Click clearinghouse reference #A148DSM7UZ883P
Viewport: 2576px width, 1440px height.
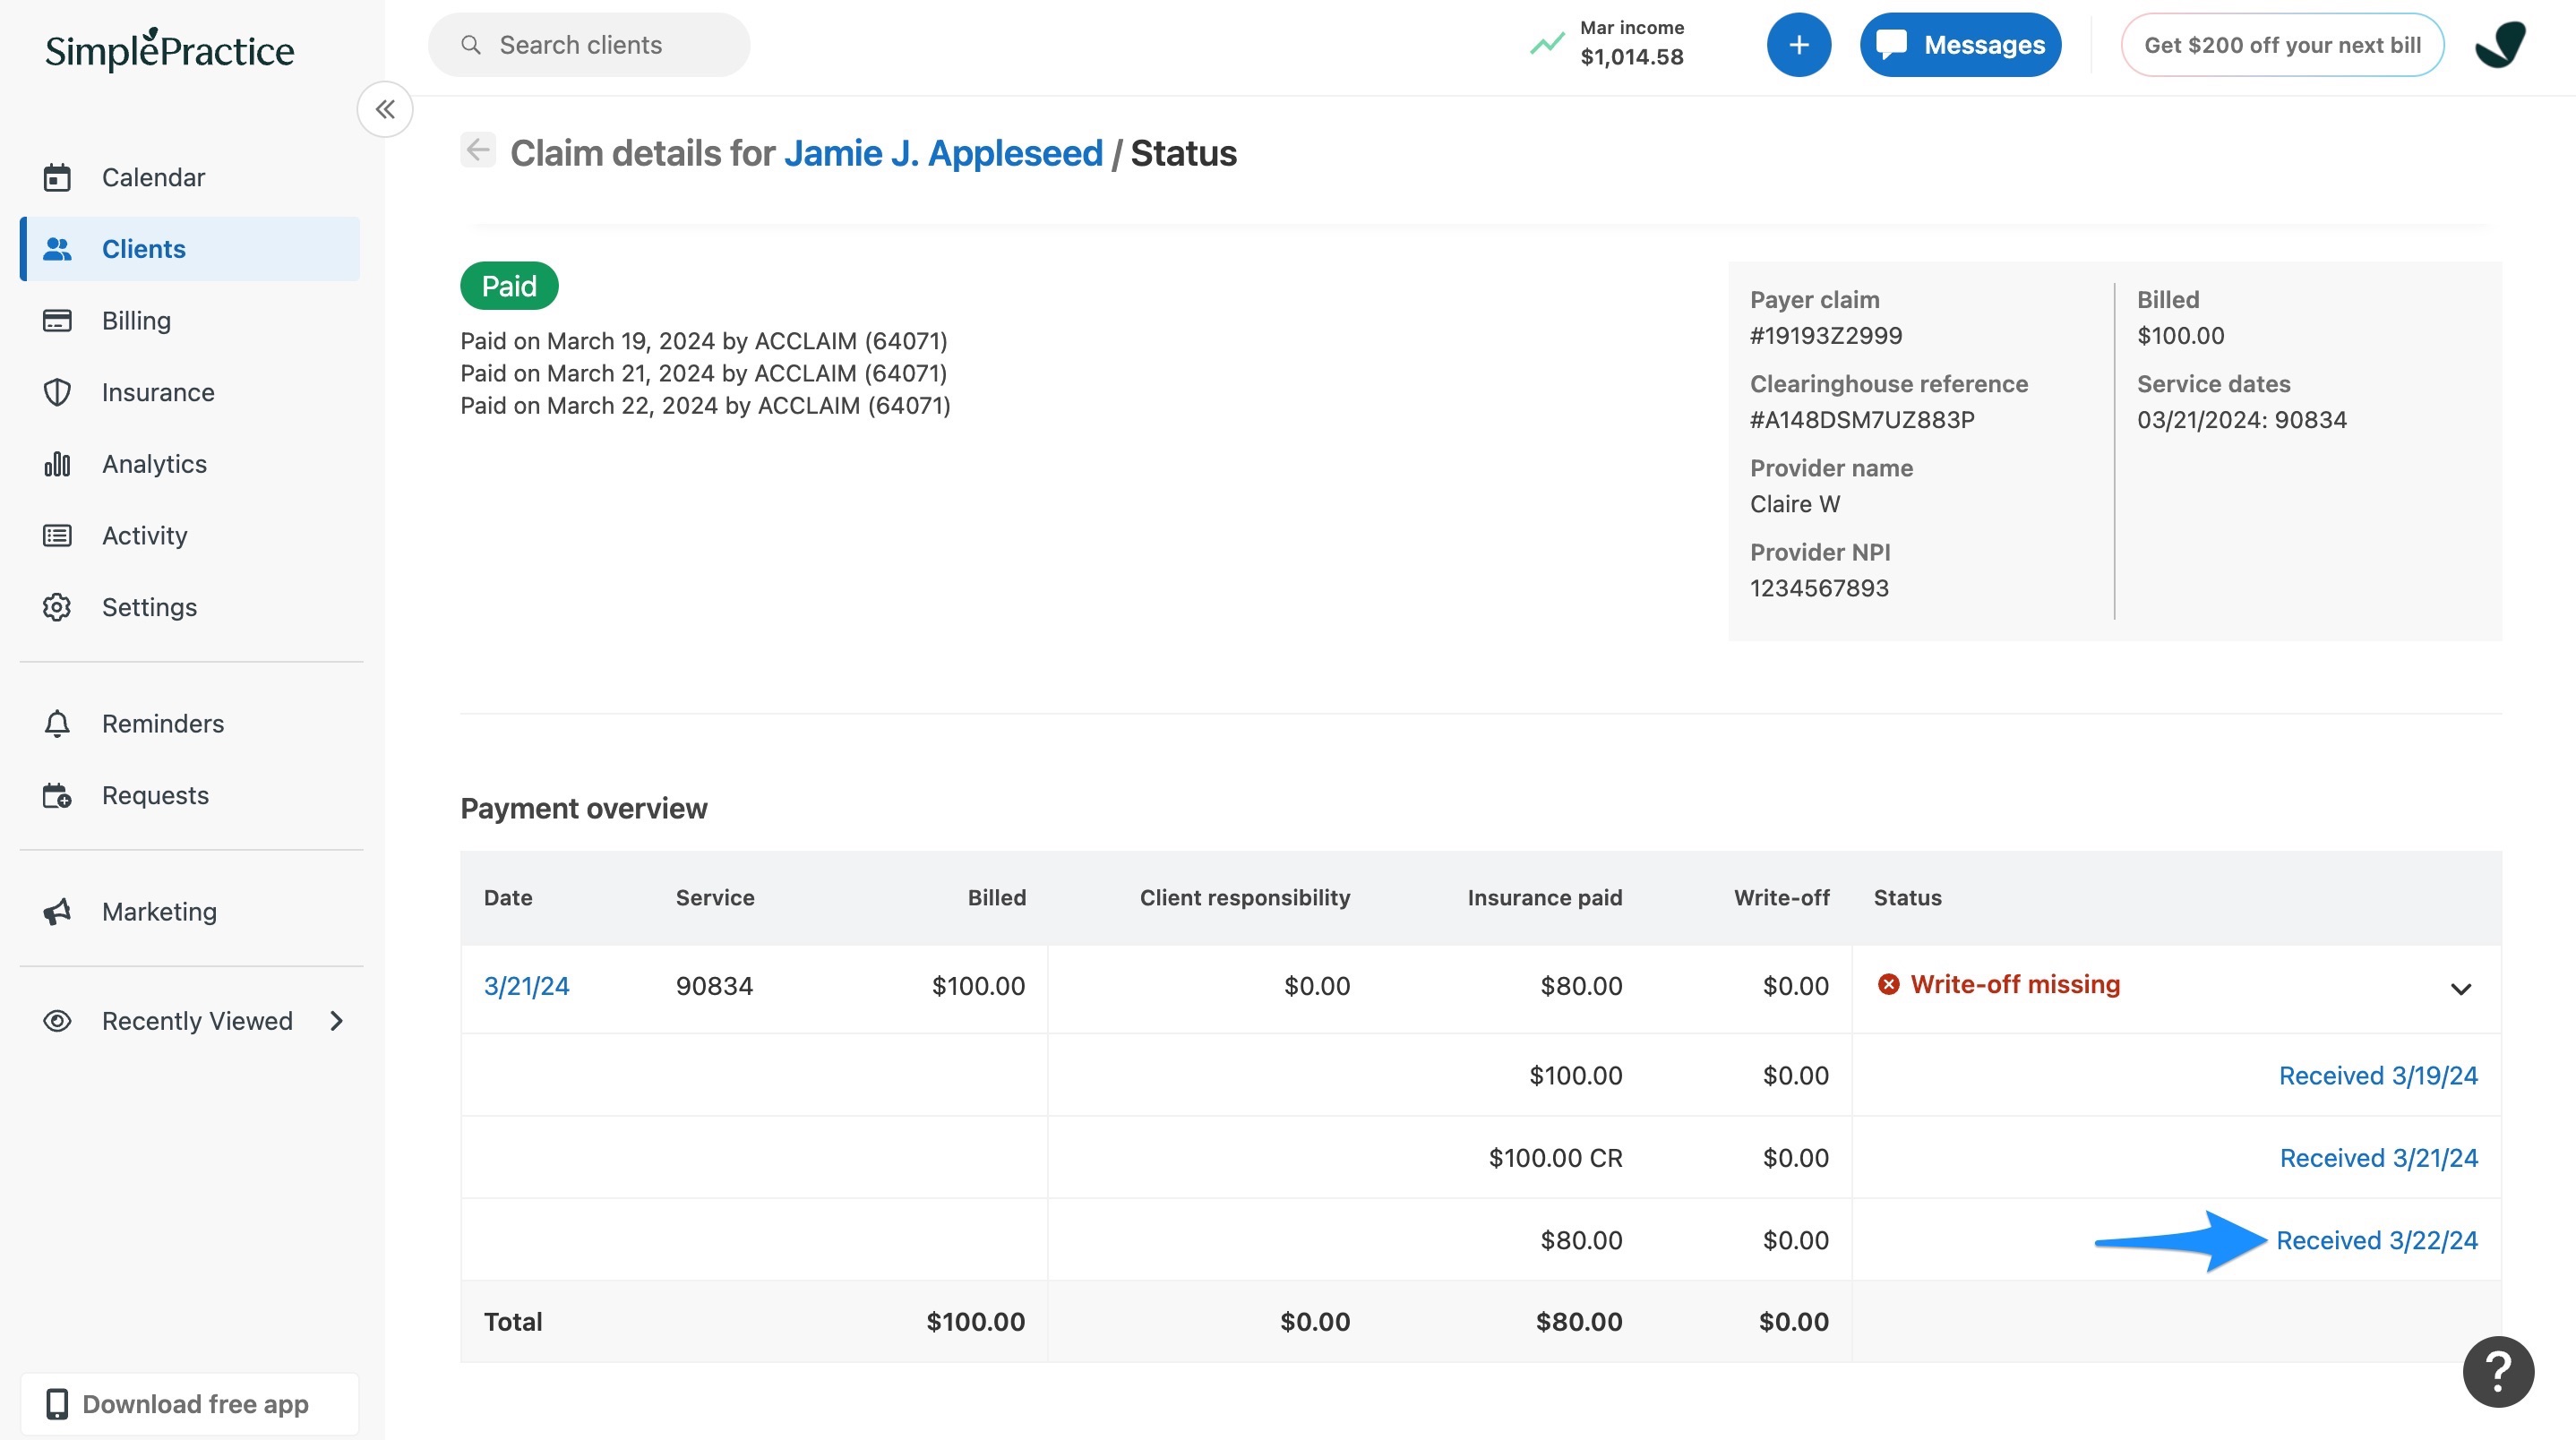pyautogui.click(x=1862, y=420)
